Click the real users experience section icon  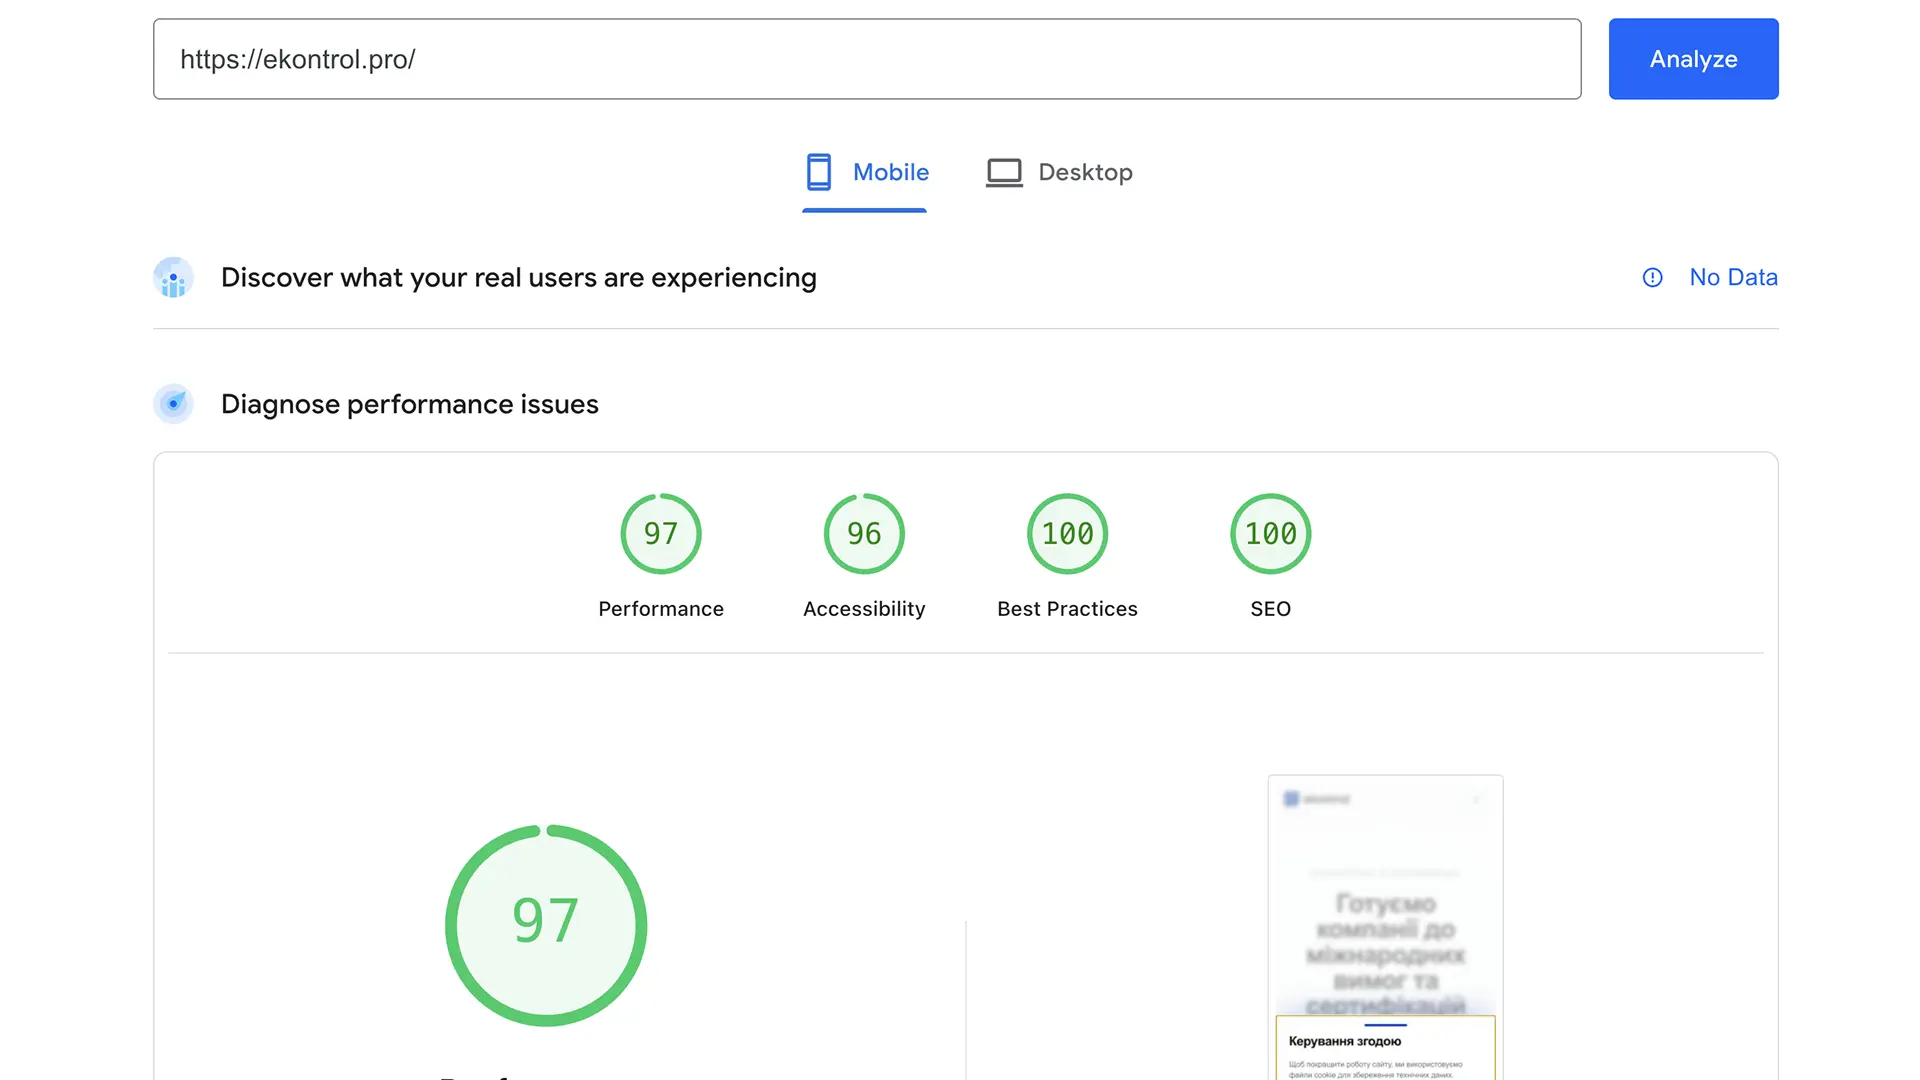173,277
